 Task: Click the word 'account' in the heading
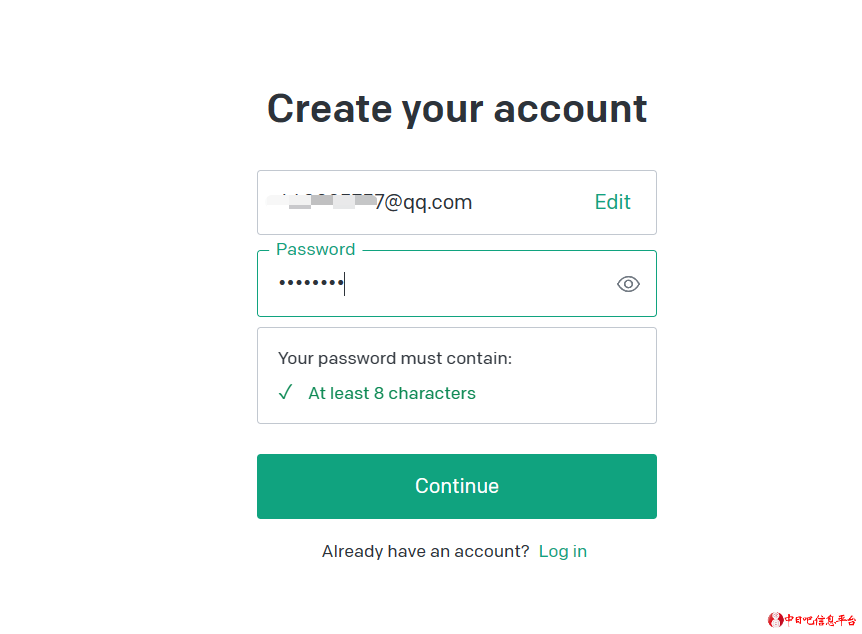(570, 108)
